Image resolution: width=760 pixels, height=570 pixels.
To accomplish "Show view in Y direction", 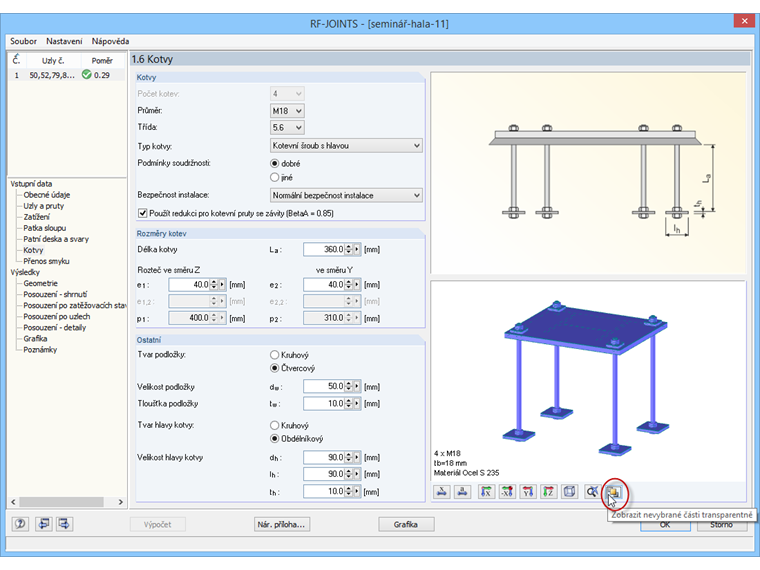I will point(528,491).
